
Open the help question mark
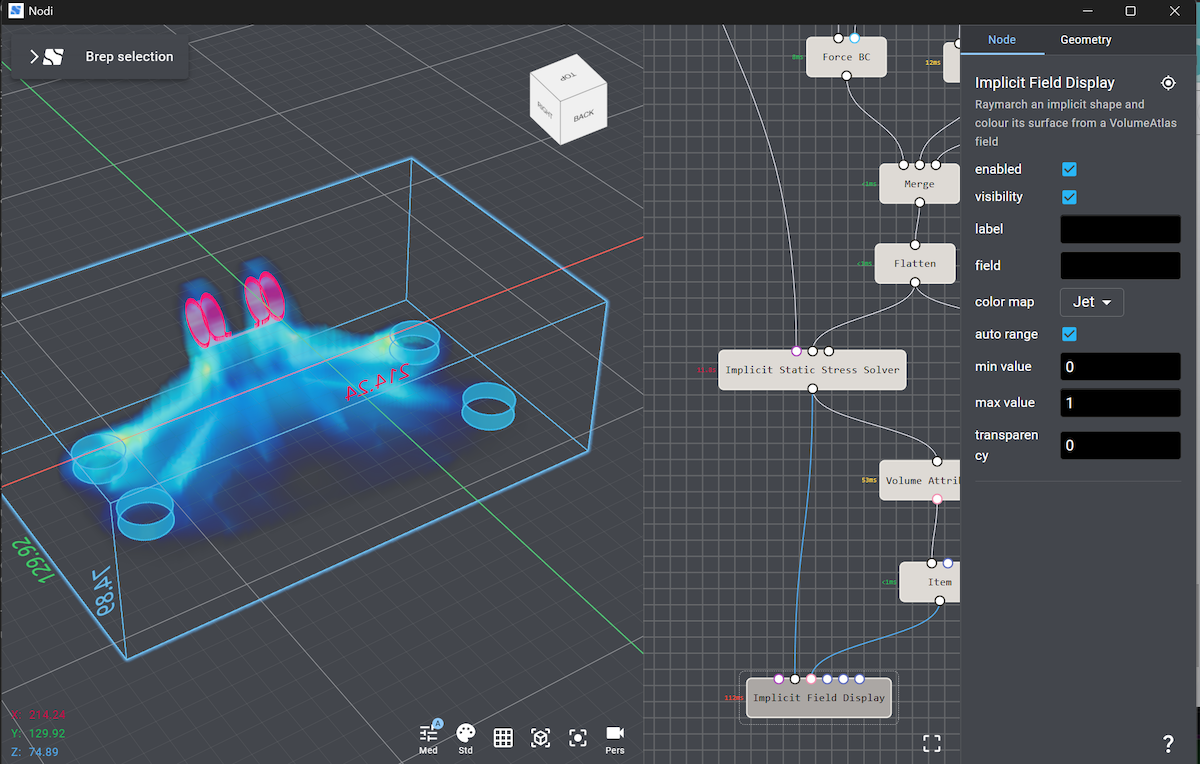point(1168,744)
